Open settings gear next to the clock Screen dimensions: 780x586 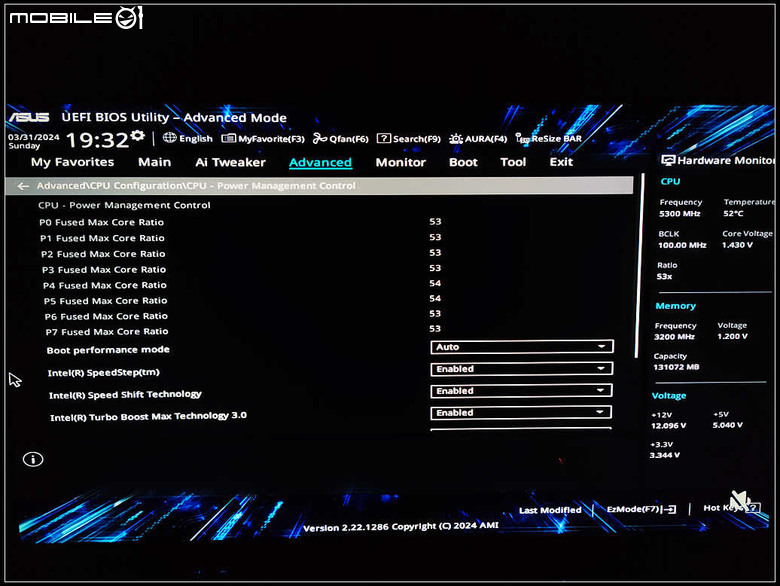pos(138,135)
